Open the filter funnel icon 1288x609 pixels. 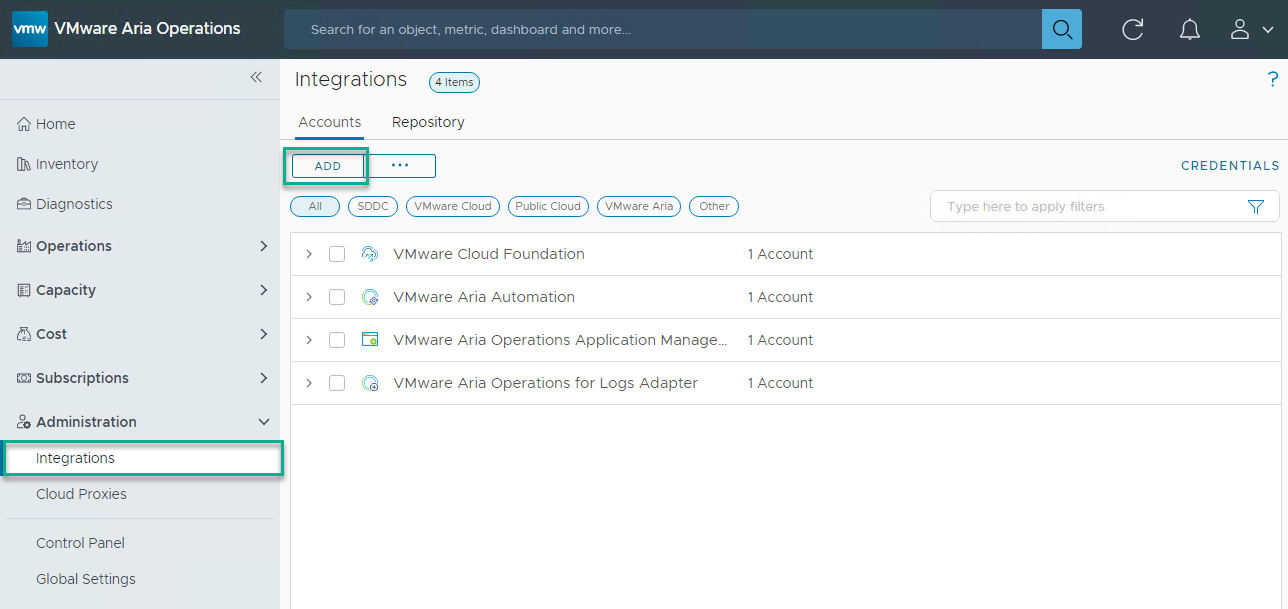pyautogui.click(x=1256, y=206)
